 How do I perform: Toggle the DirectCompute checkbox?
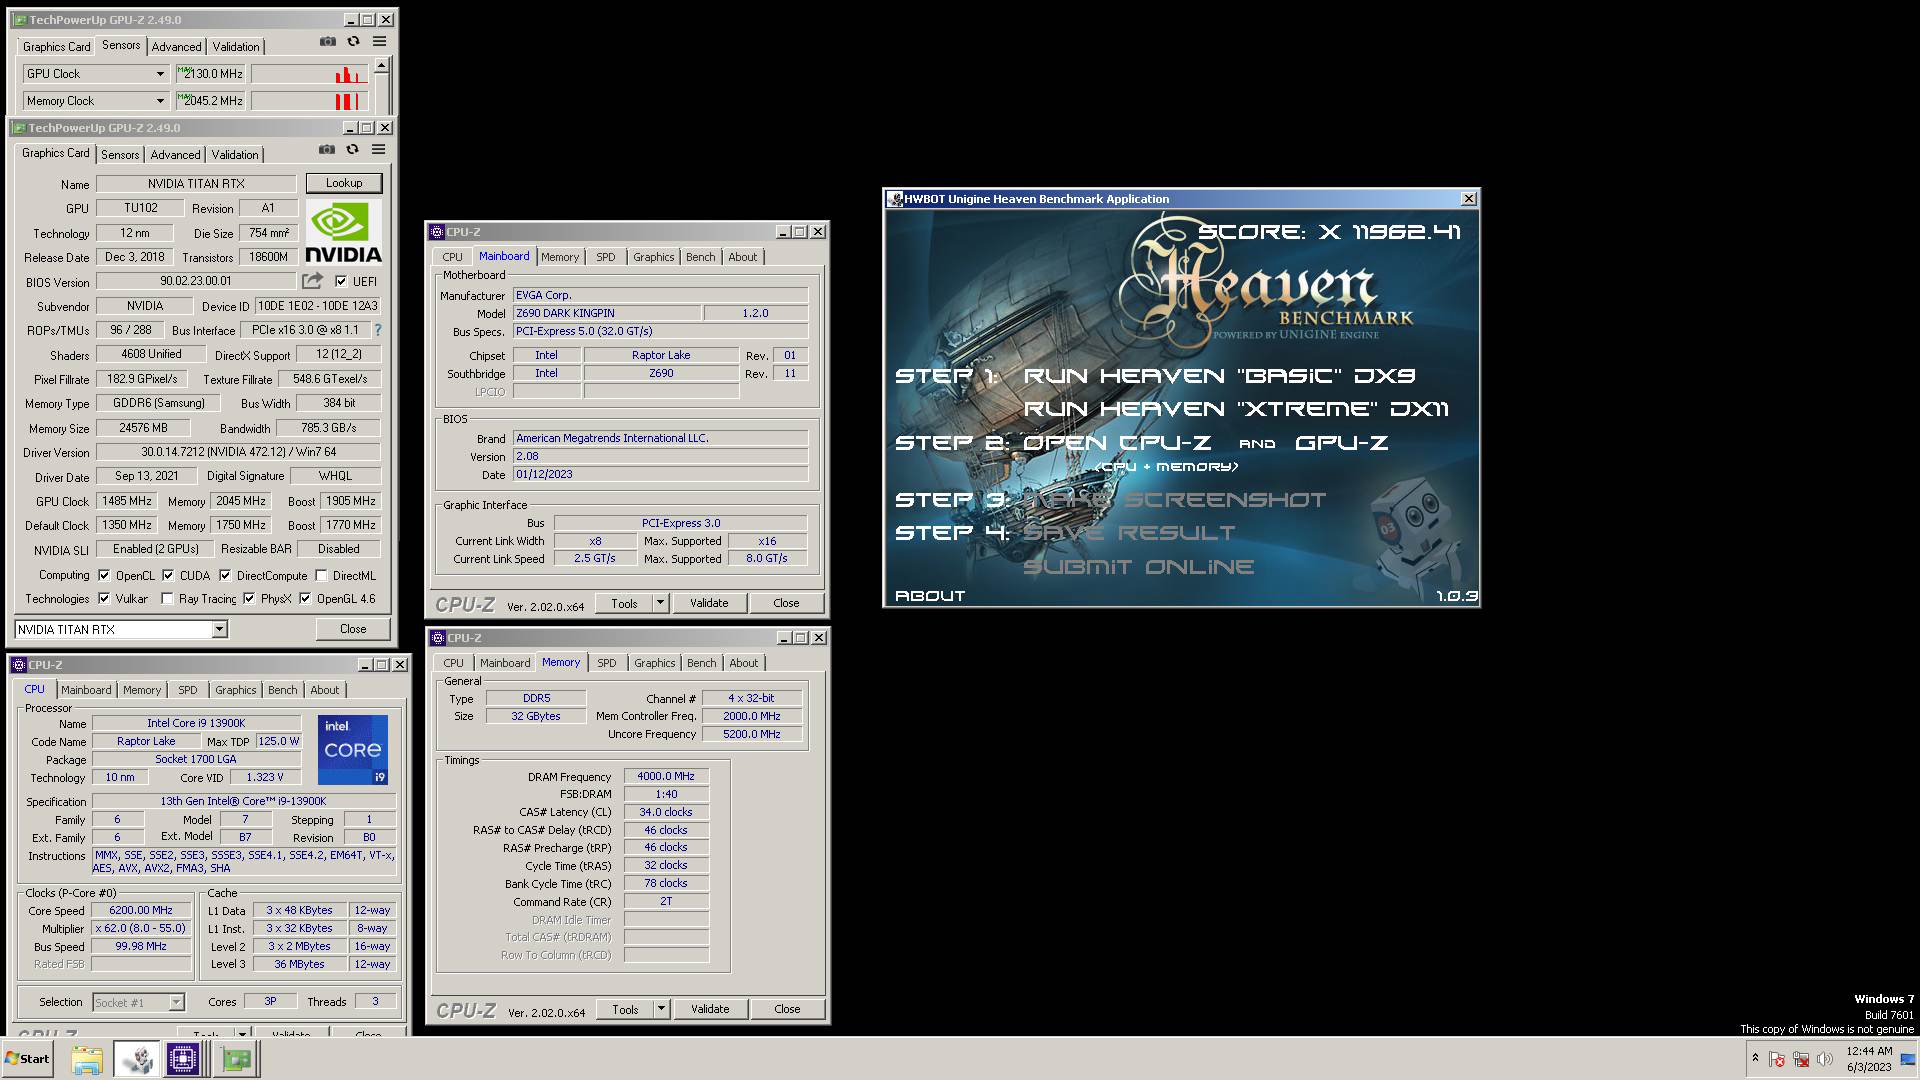[225, 575]
